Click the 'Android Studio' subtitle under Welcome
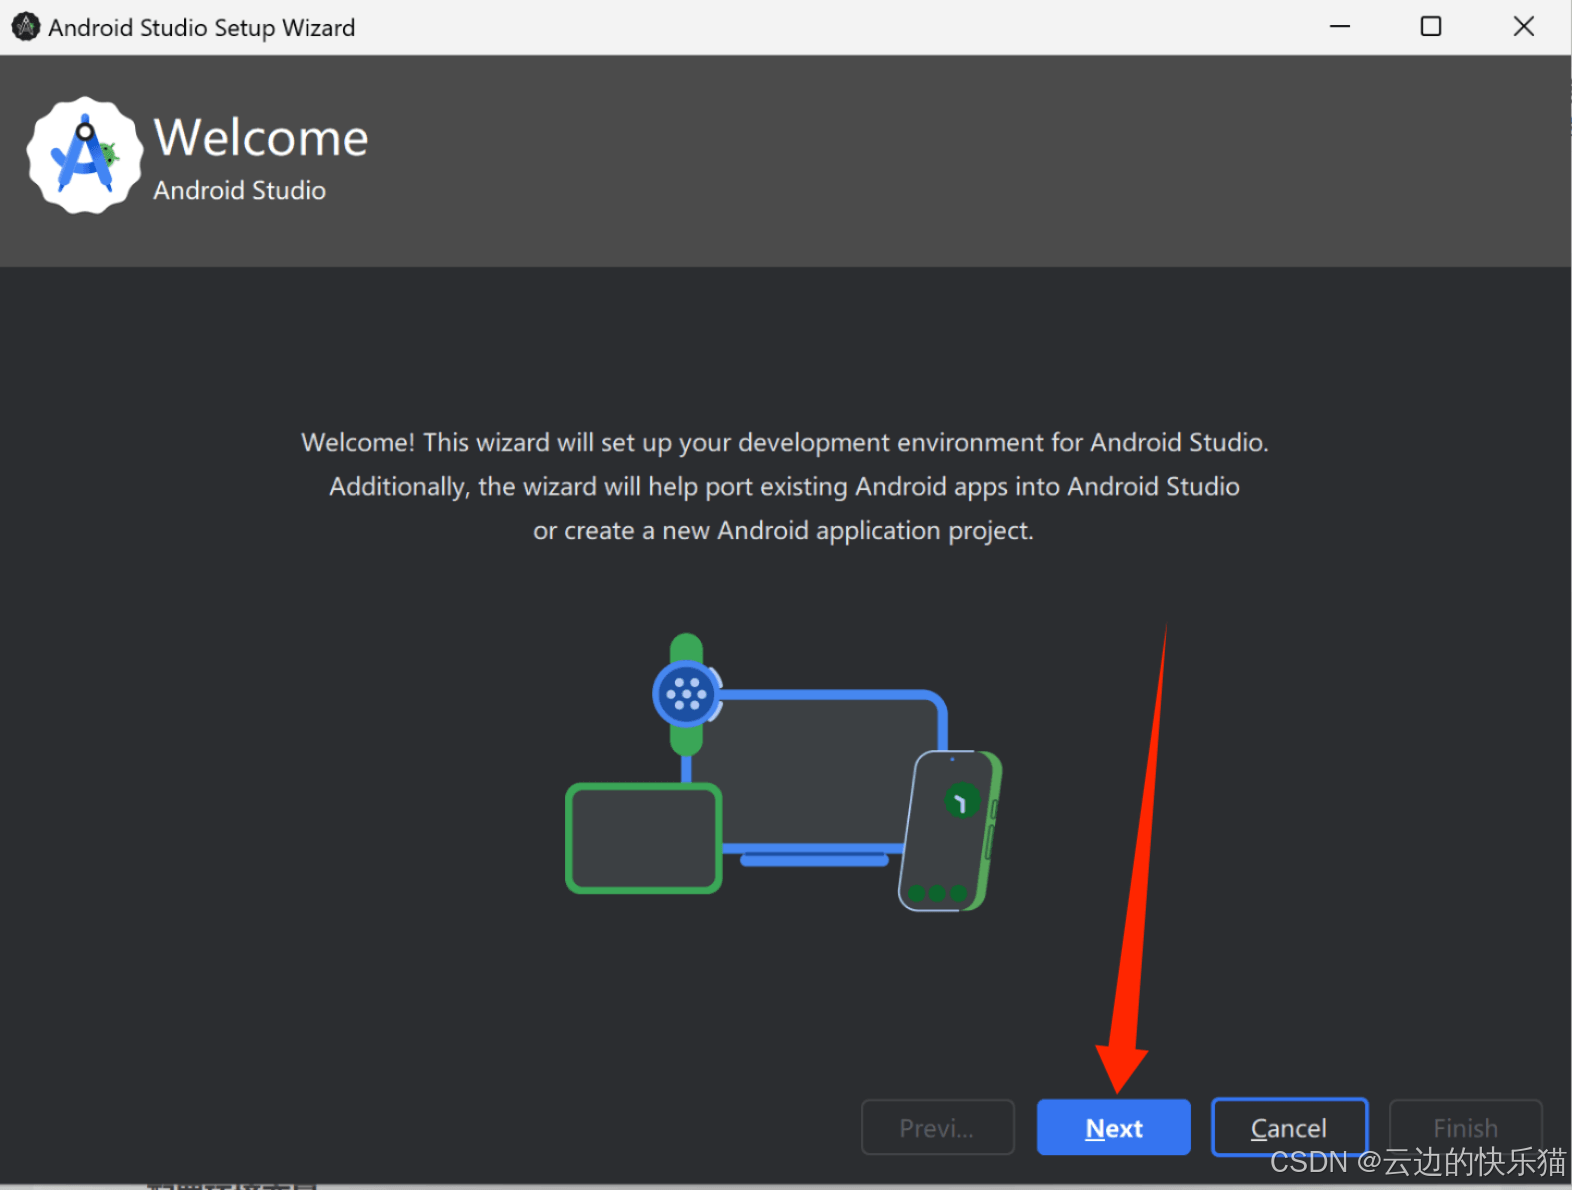The height and width of the screenshot is (1190, 1572). pyautogui.click(x=240, y=190)
